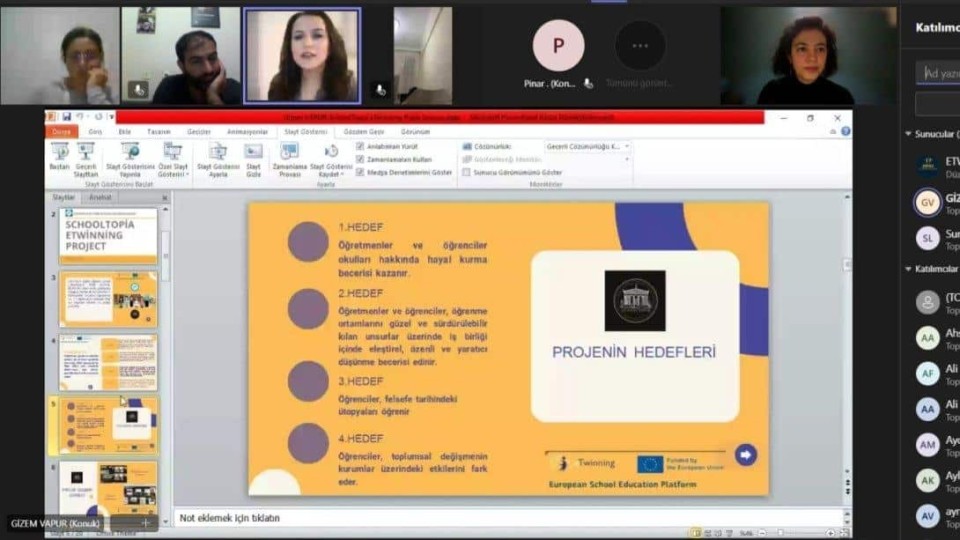Viewport: 960px width, 540px height.
Task: Switch to the Ekle ribbon tab
Action: click(125, 132)
